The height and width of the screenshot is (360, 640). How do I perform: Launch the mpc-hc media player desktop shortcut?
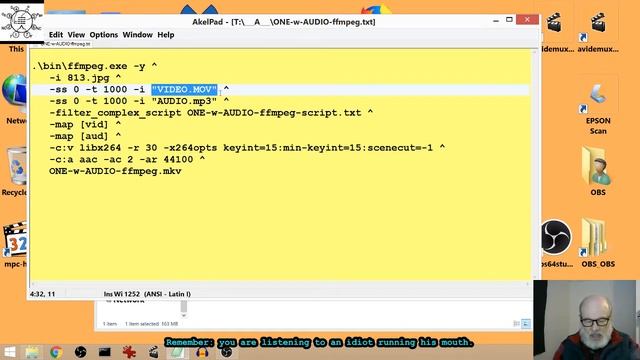tap(14, 245)
